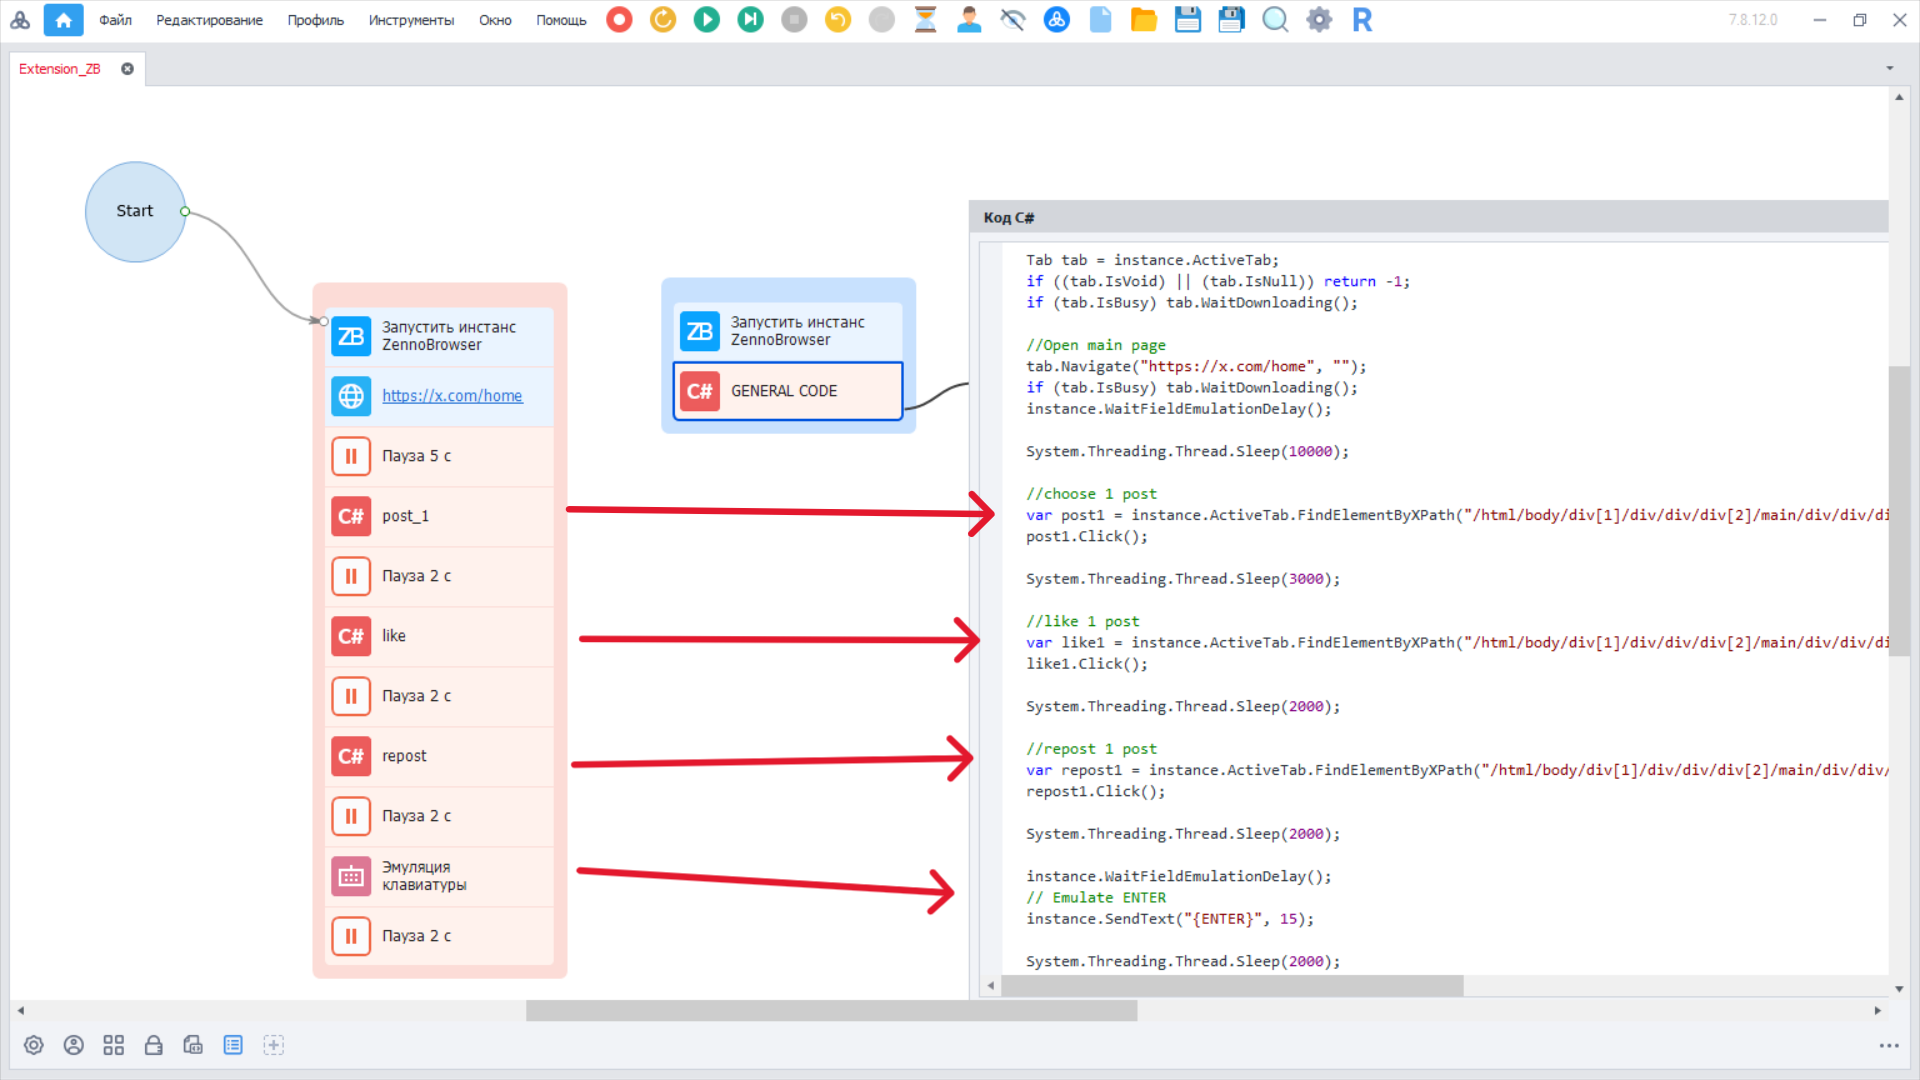The height and width of the screenshot is (1080, 1920).
Task: Expand the tab list dropdown arrow at right
Action: point(1890,69)
